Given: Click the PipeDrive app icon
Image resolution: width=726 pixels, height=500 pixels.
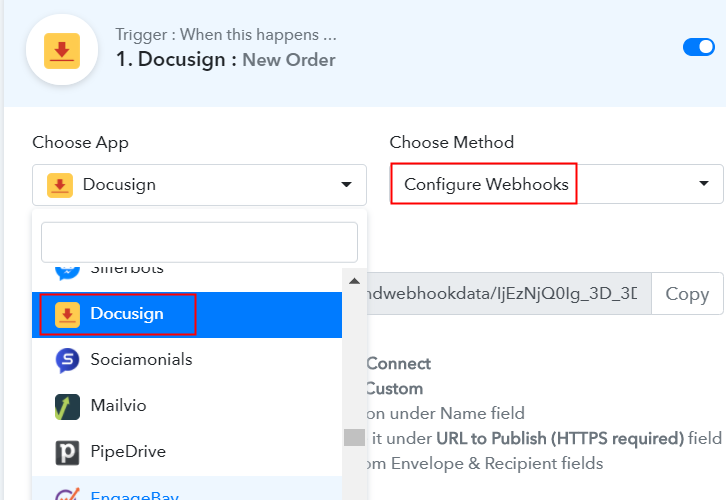Looking at the screenshot, I should (67, 452).
